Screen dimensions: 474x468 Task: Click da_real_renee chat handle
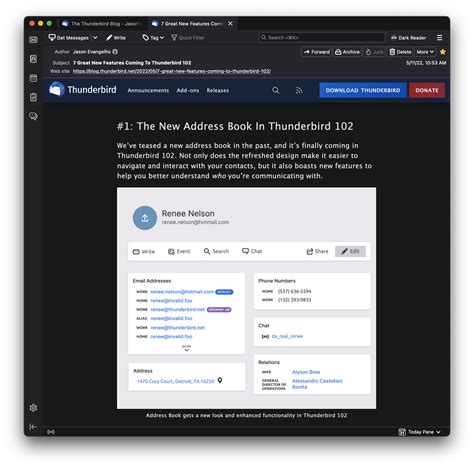(x=287, y=336)
